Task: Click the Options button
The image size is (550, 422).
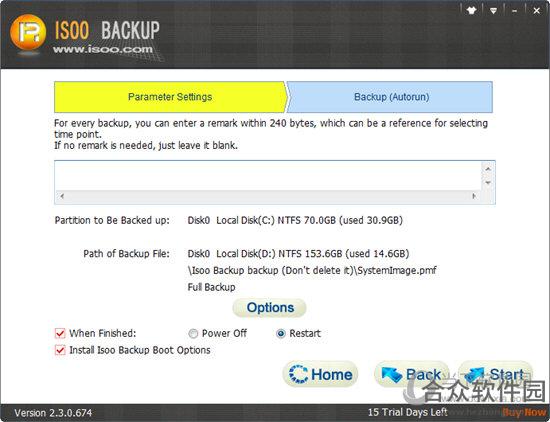Action: 269,308
